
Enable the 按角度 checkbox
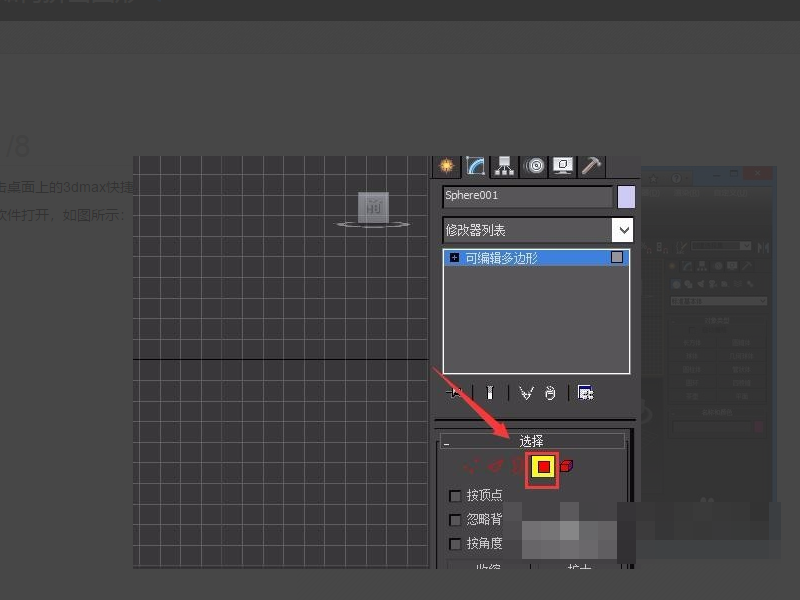point(455,544)
